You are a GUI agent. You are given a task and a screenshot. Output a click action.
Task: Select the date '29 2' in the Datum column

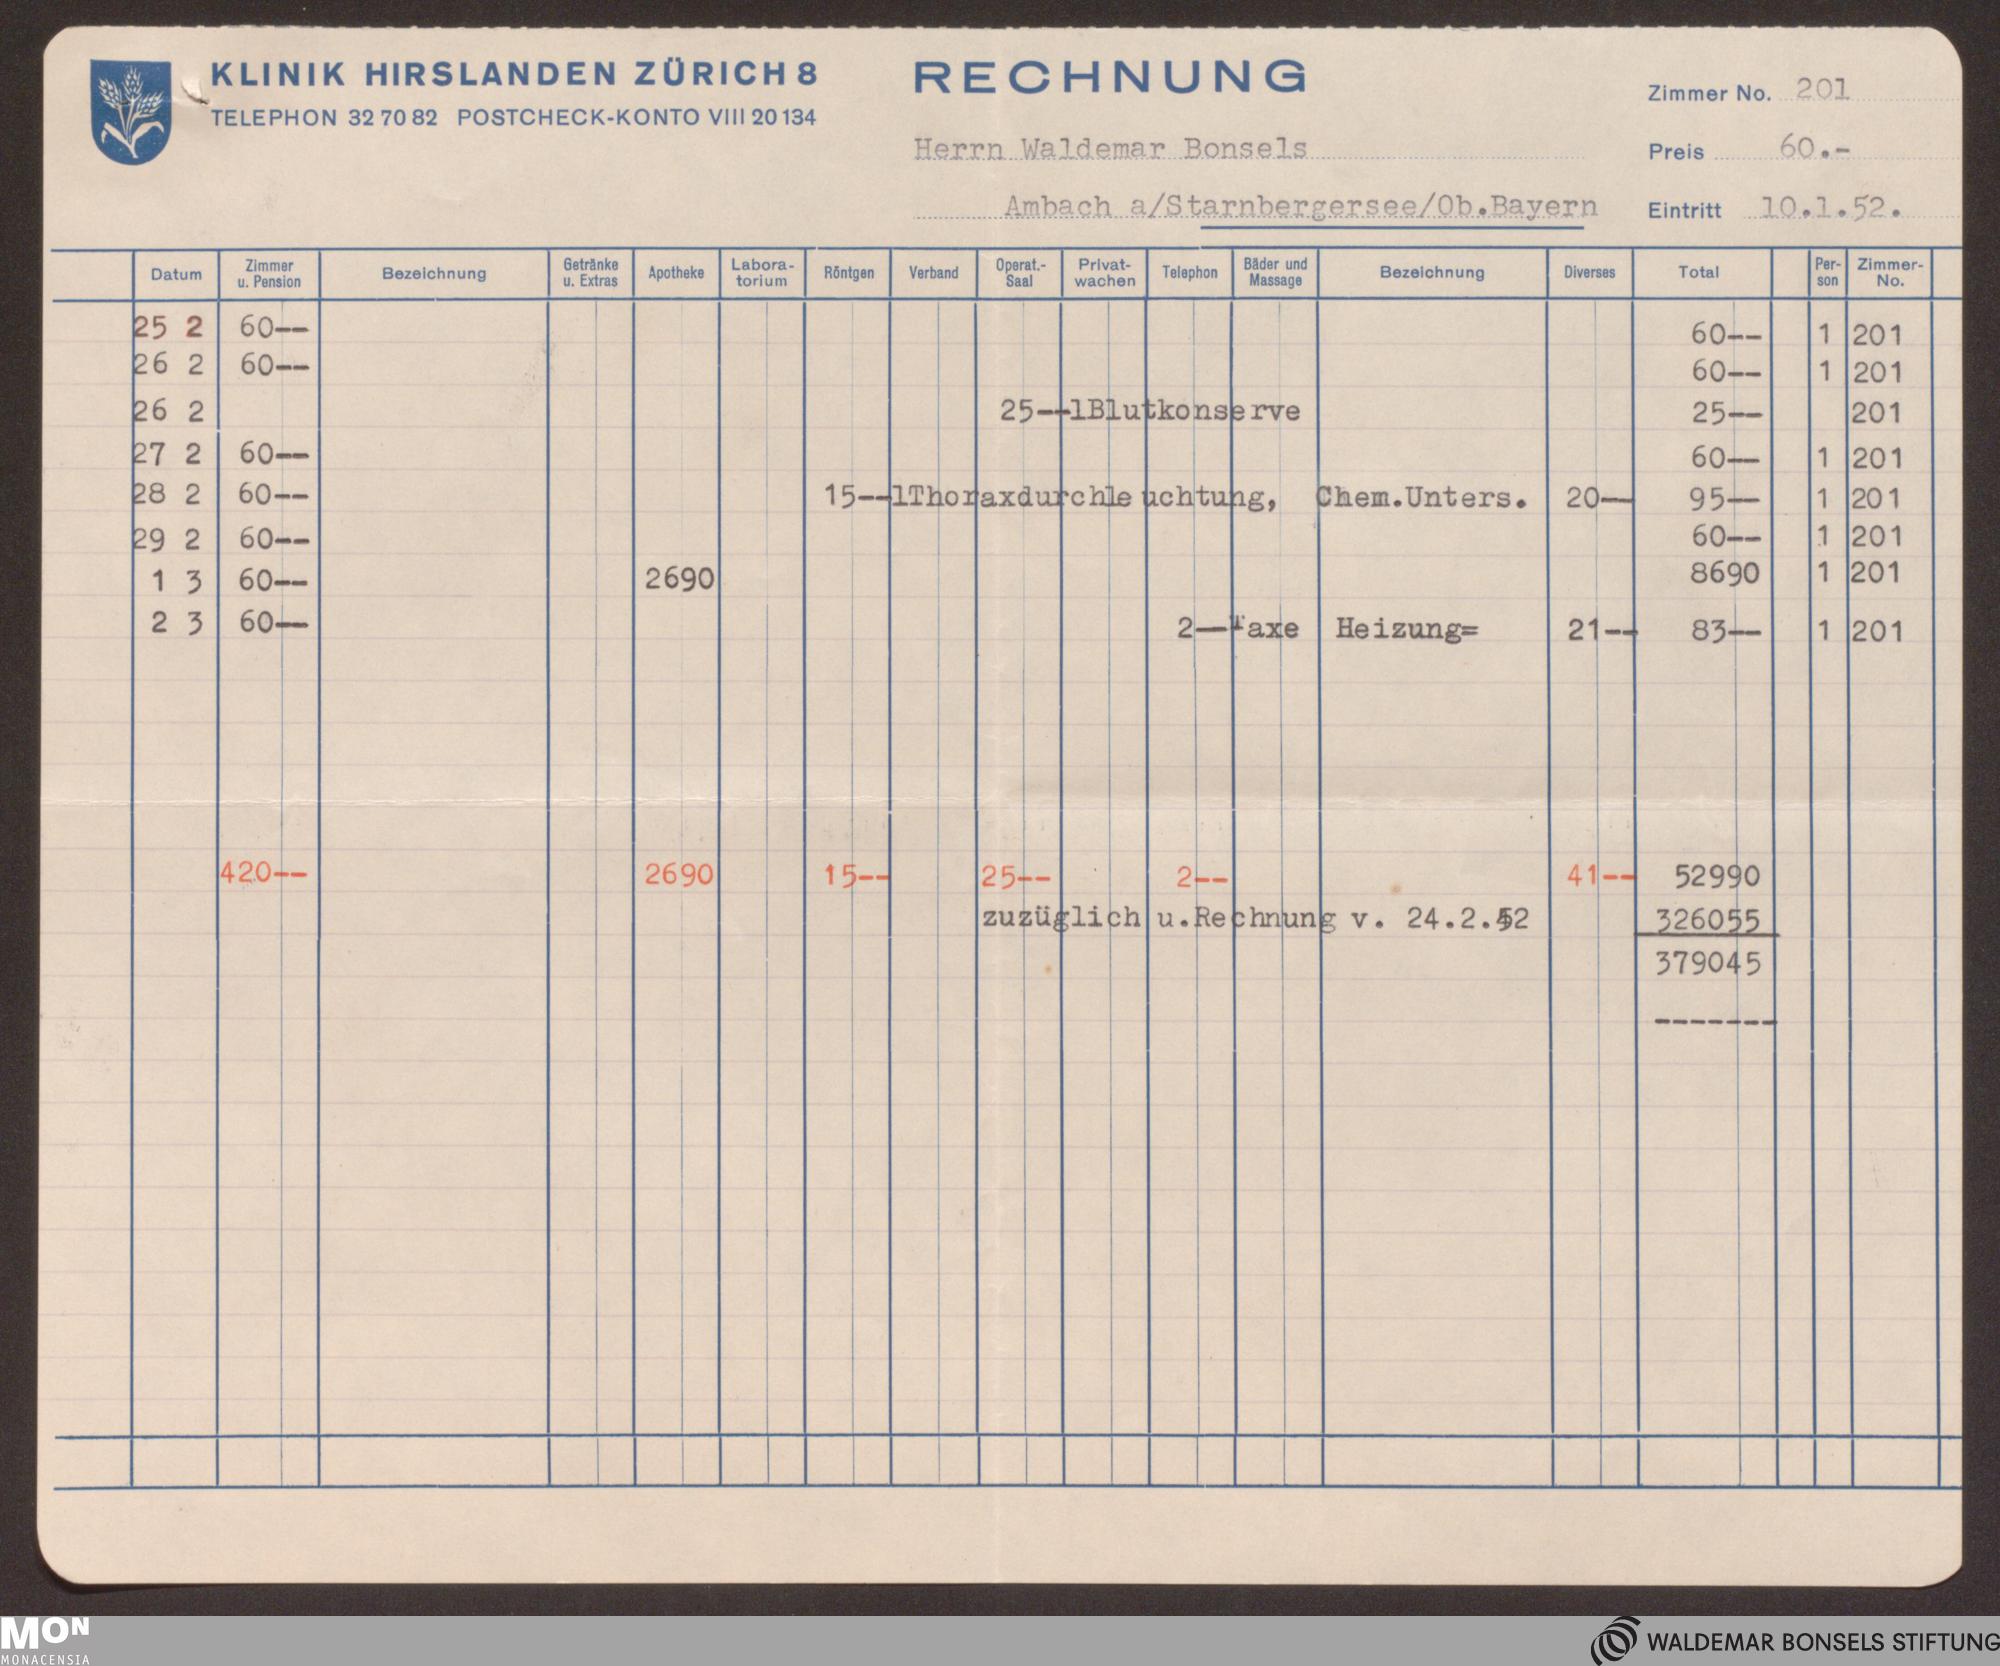tap(168, 540)
